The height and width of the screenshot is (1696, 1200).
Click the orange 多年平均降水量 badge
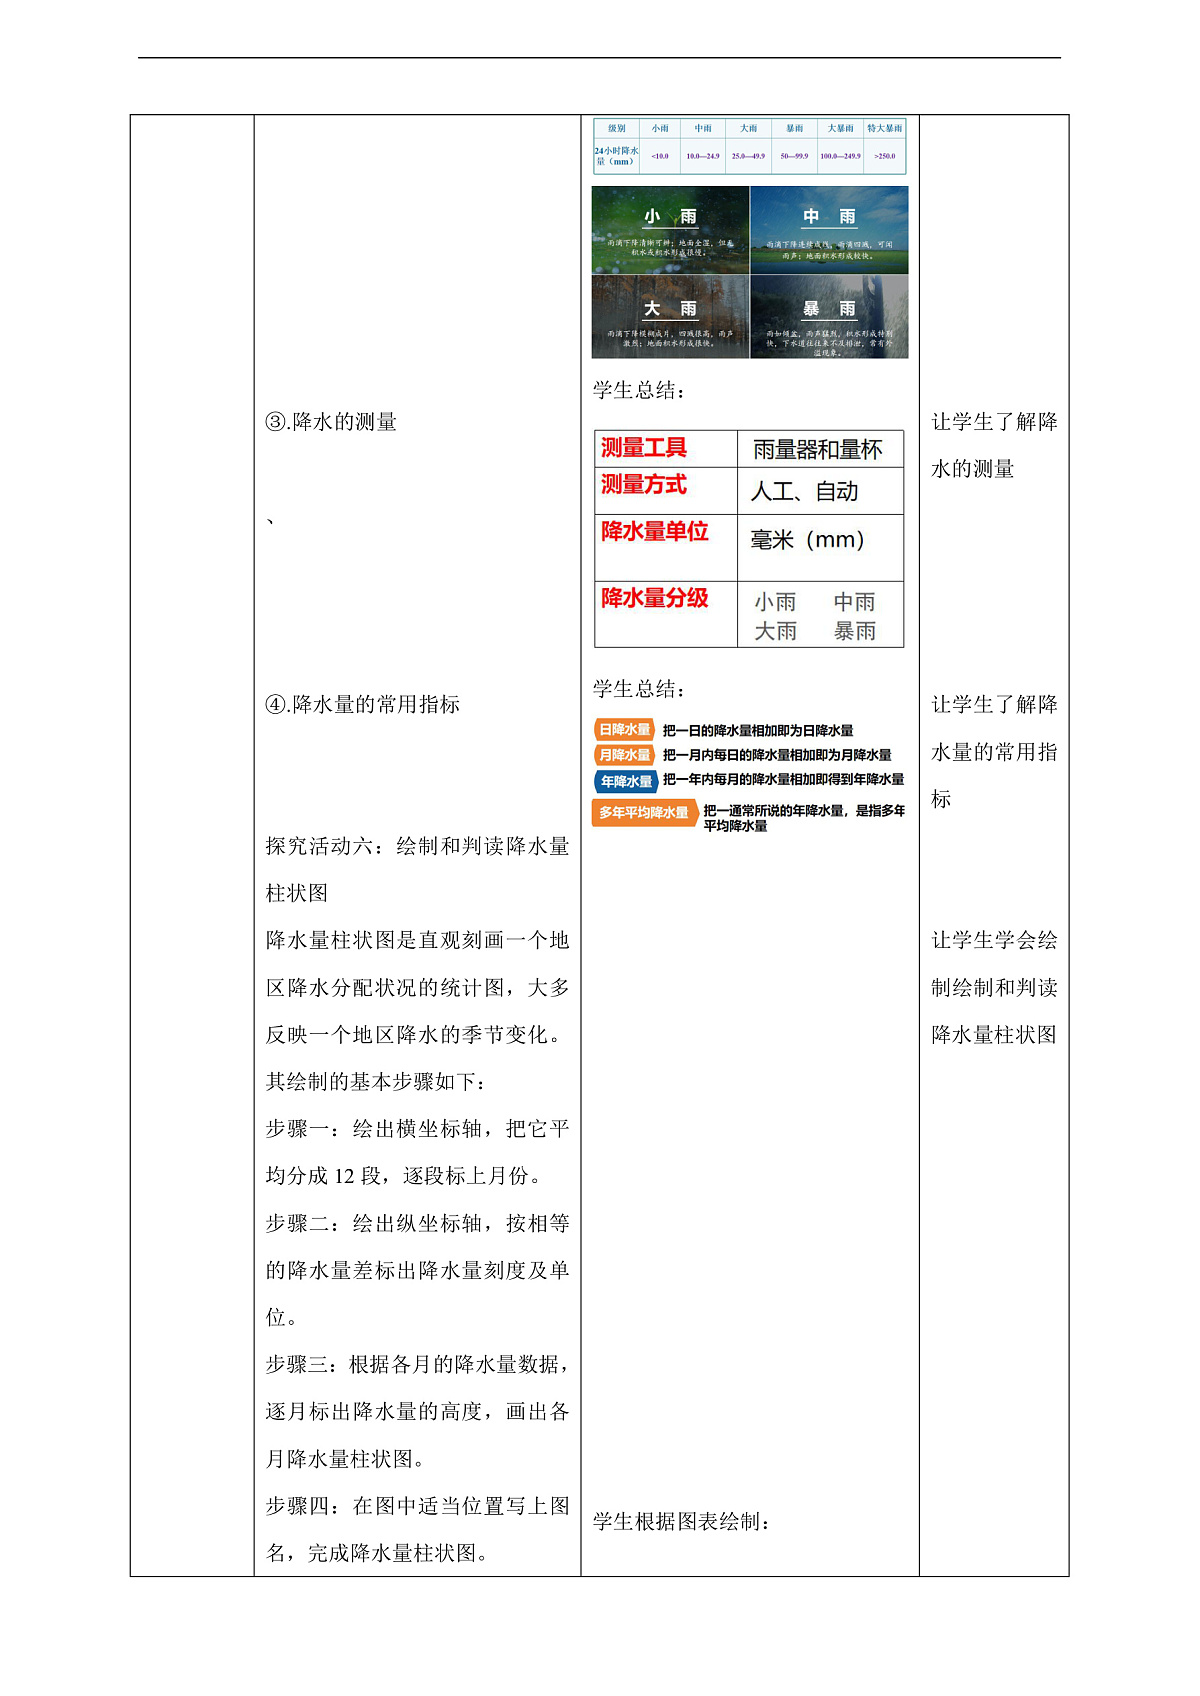tap(645, 813)
